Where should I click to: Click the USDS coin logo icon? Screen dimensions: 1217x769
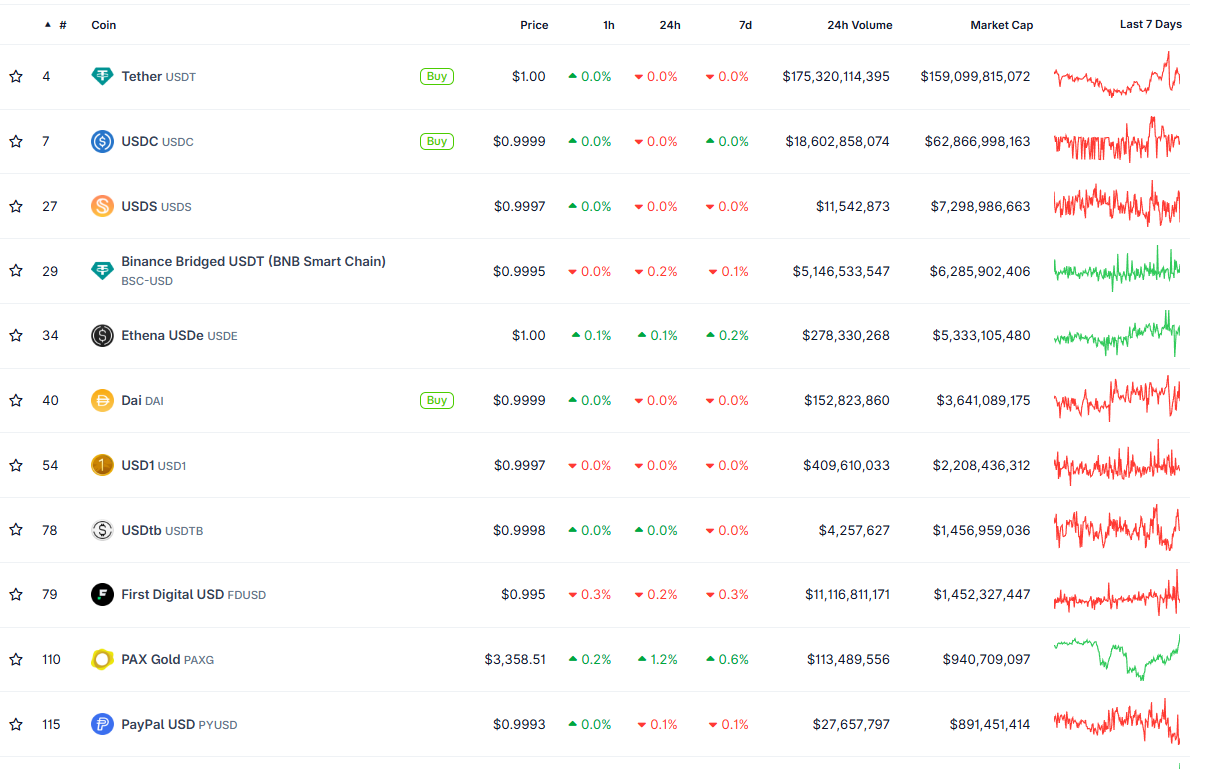[102, 206]
